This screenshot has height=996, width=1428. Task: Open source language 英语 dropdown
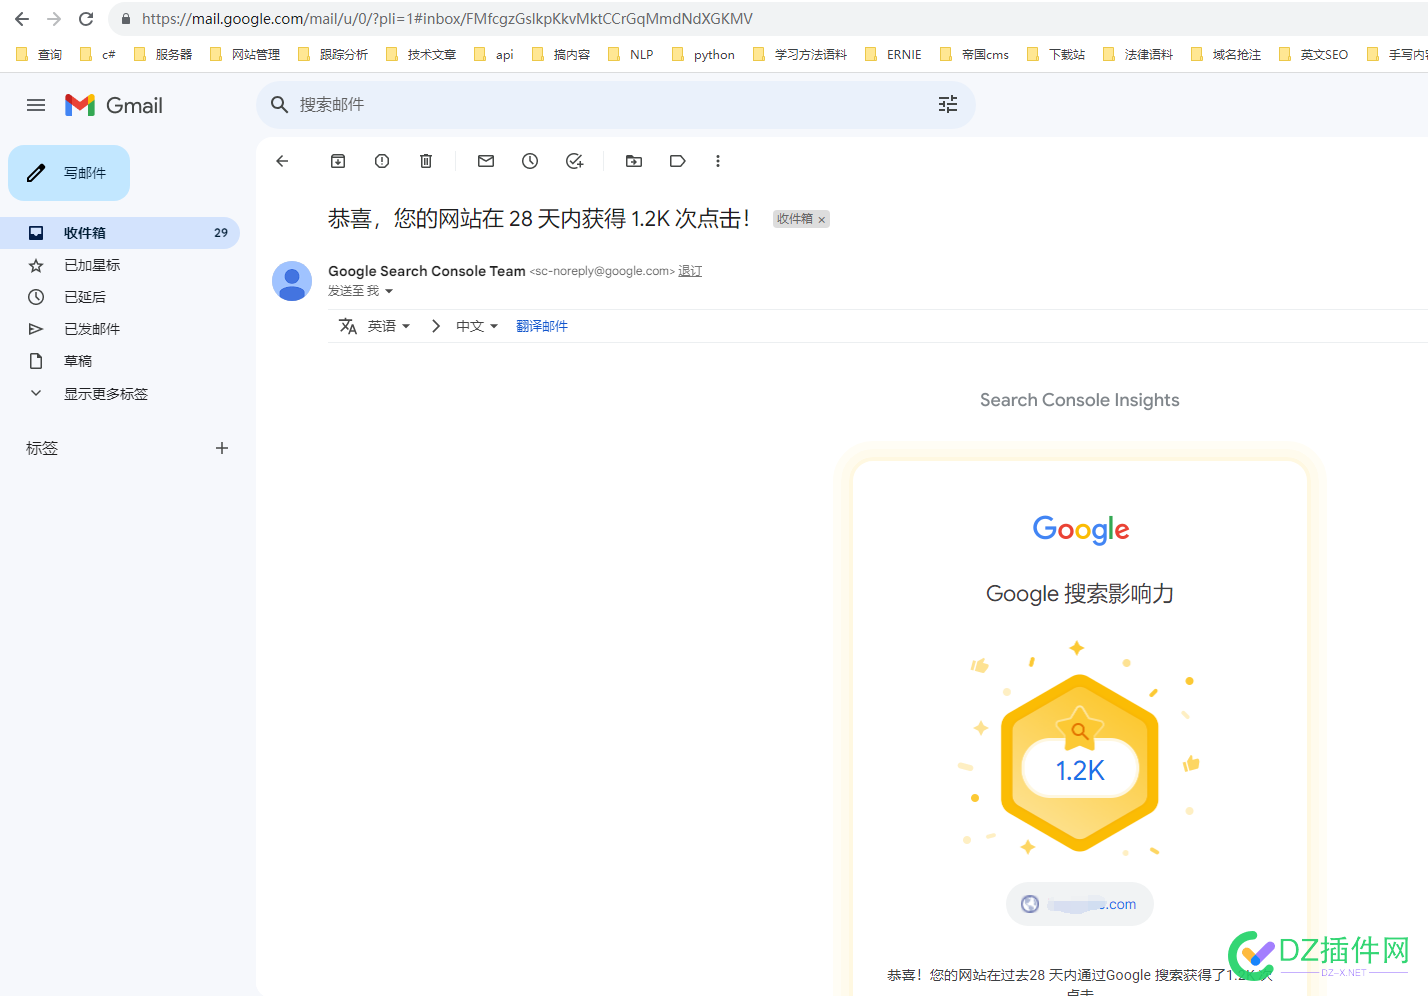[x=389, y=326]
